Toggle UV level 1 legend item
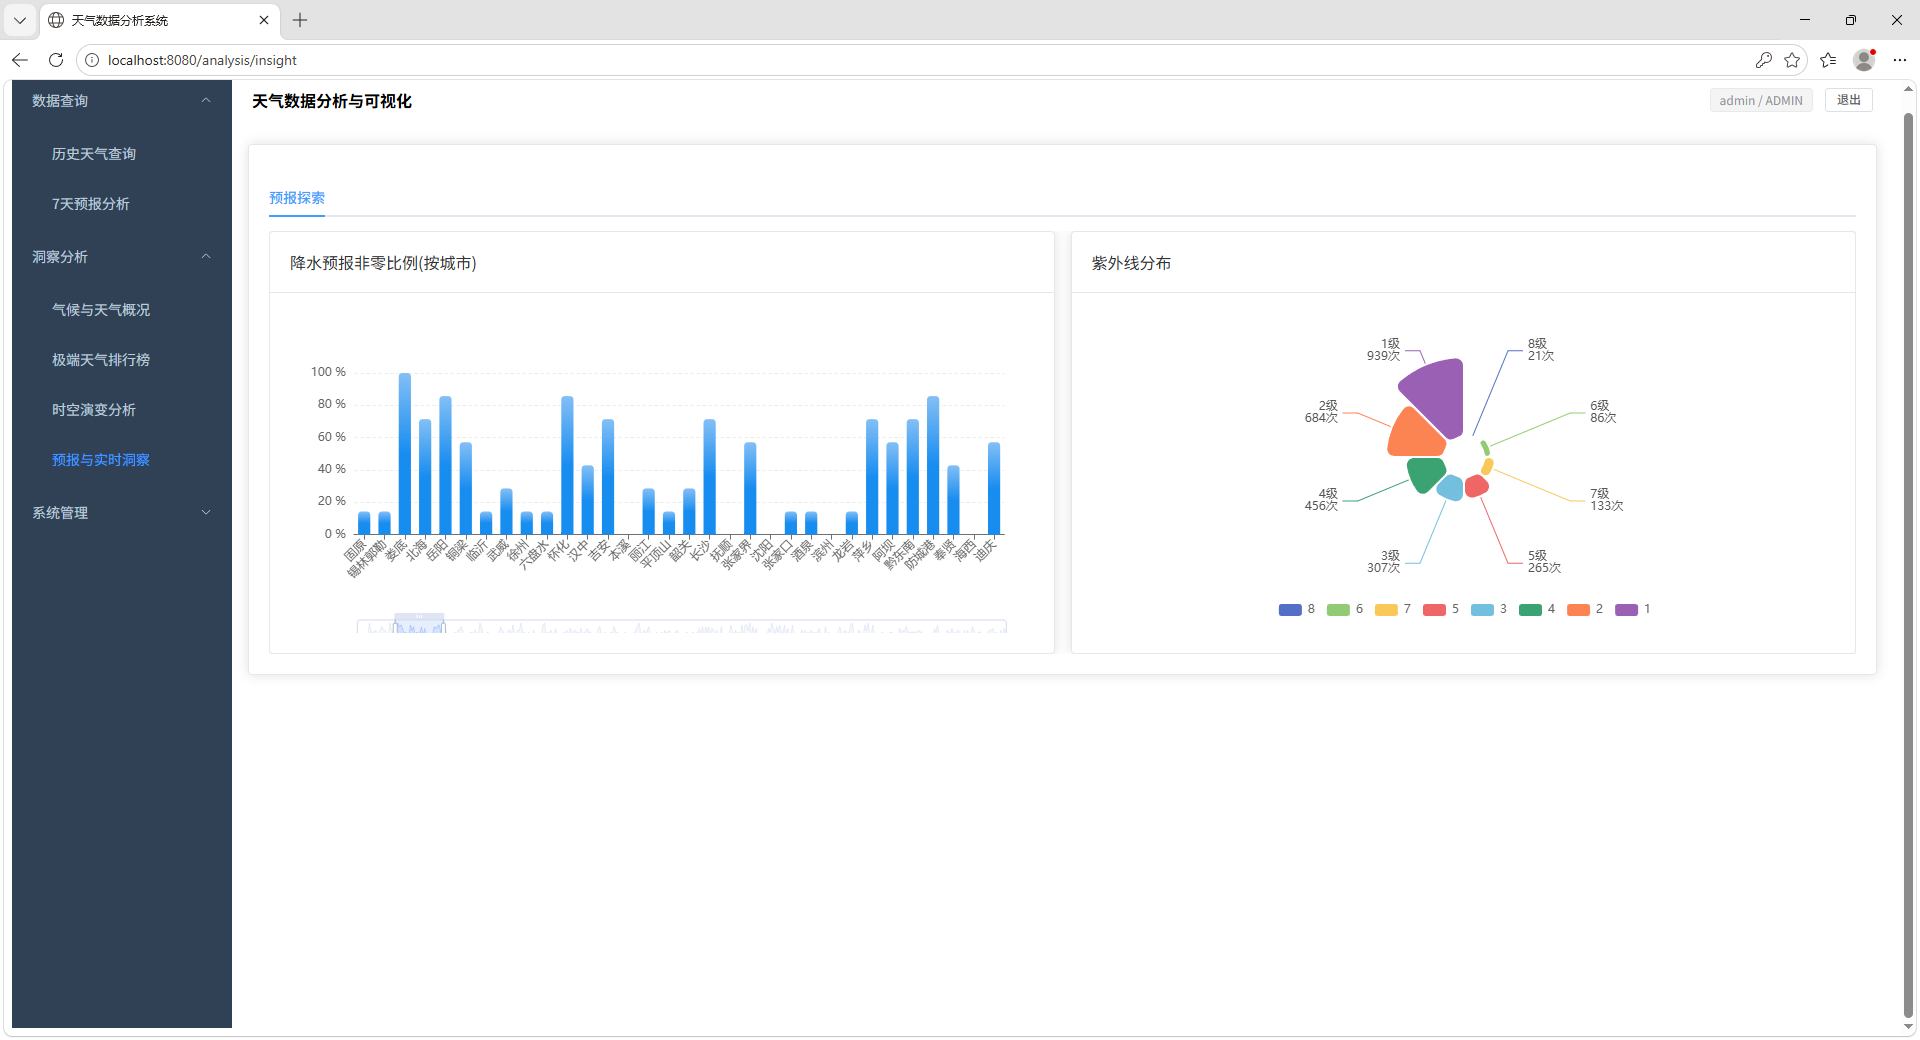The height and width of the screenshot is (1040, 1920). [x=1632, y=609]
